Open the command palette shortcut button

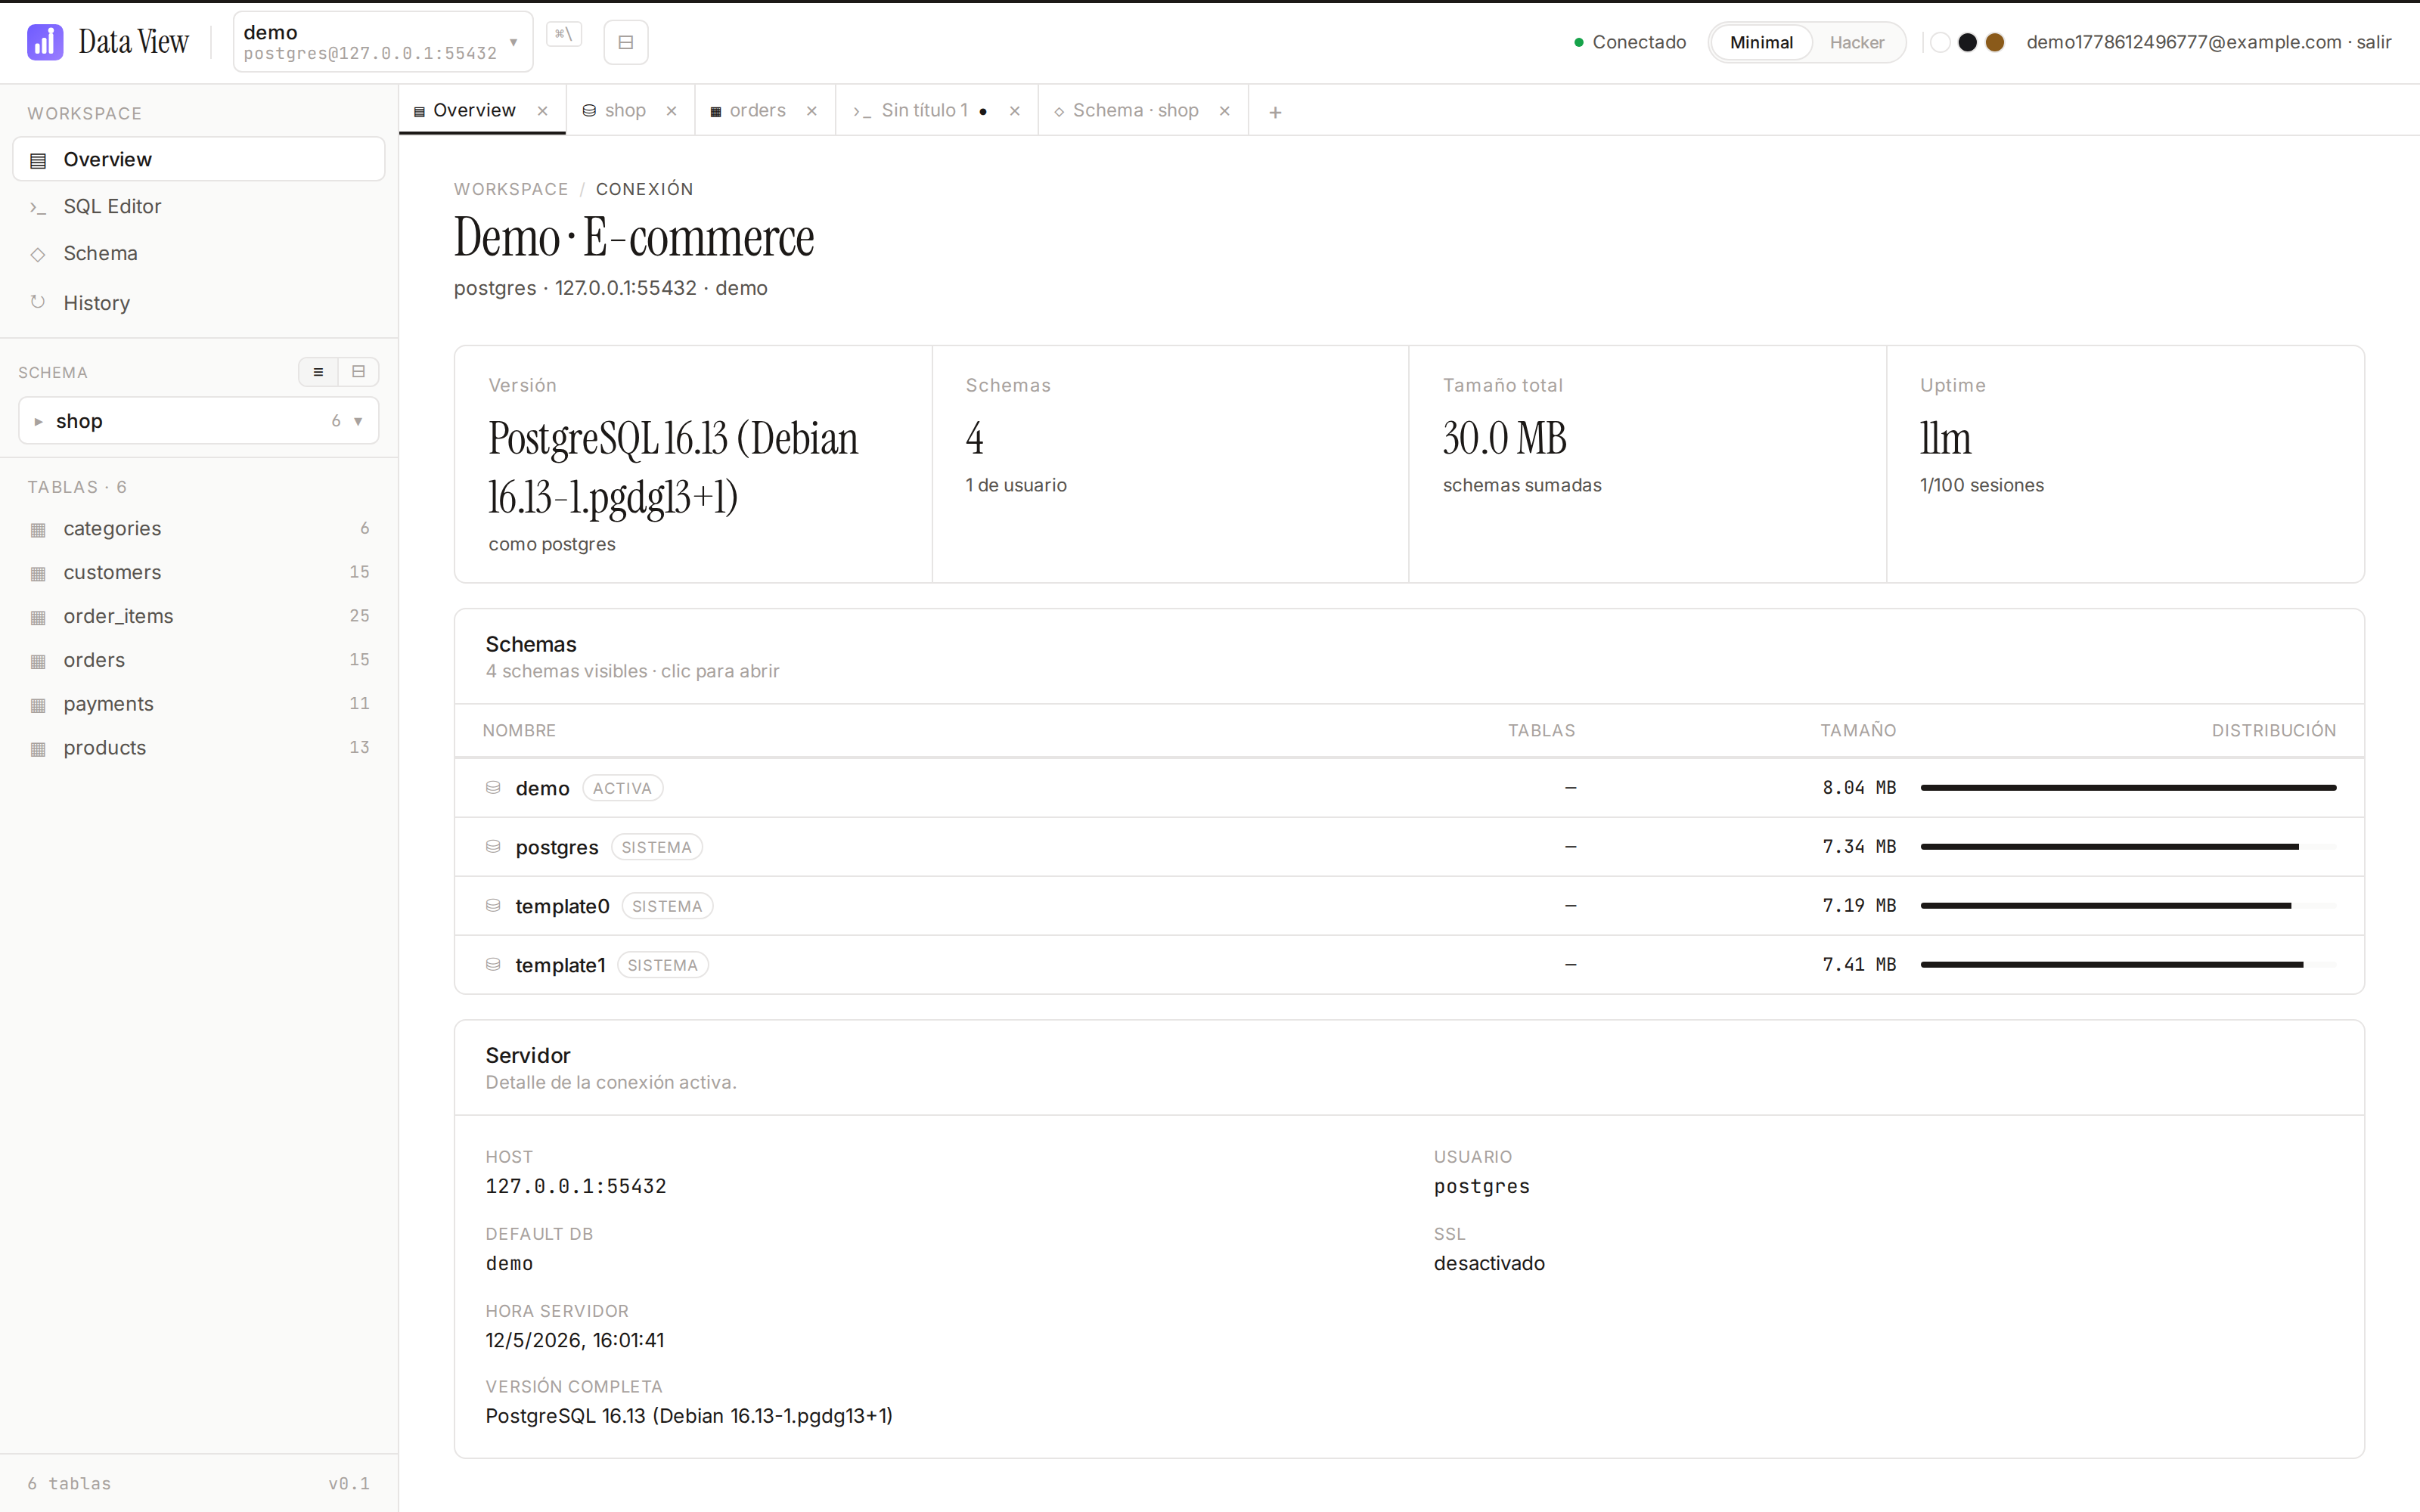click(x=564, y=34)
